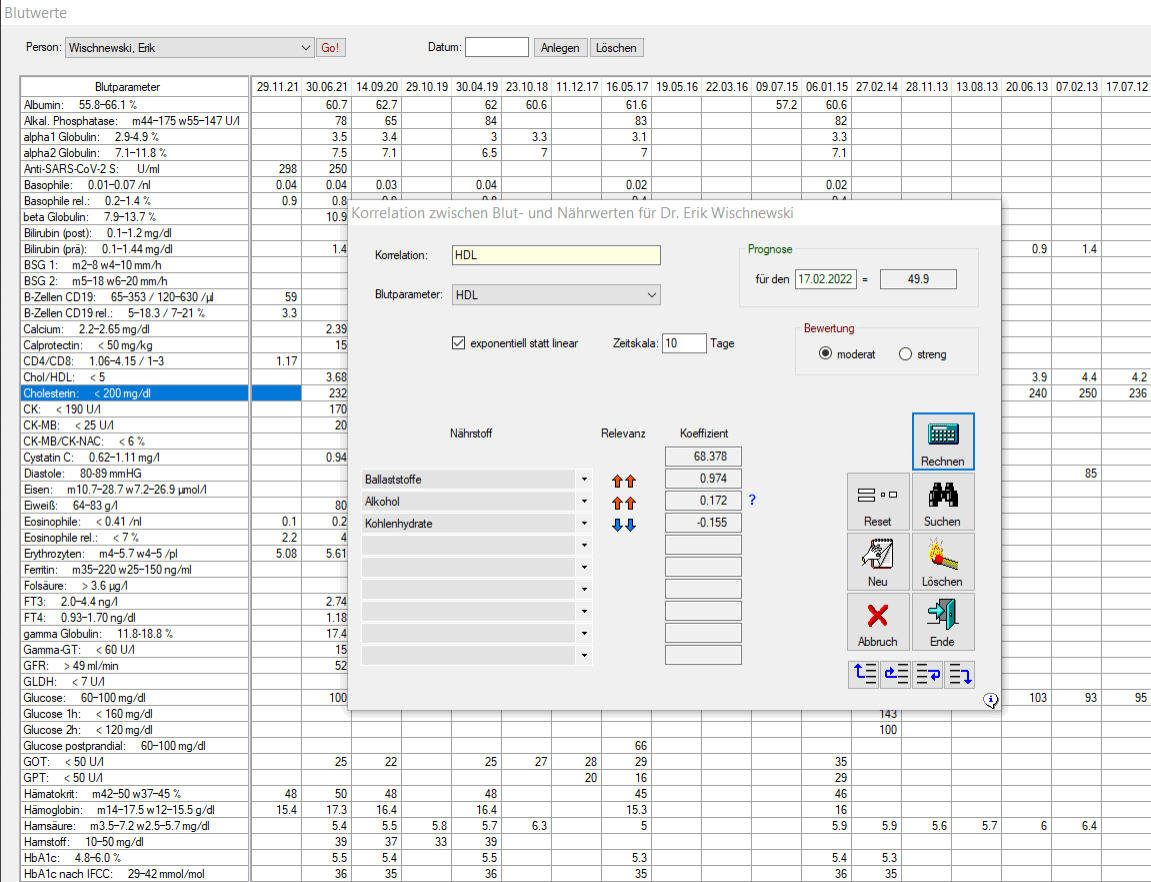Image resolution: width=1151 pixels, height=882 pixels.
Task: Select the Cholesterin row in the blood parameters list
Action: 135,394
